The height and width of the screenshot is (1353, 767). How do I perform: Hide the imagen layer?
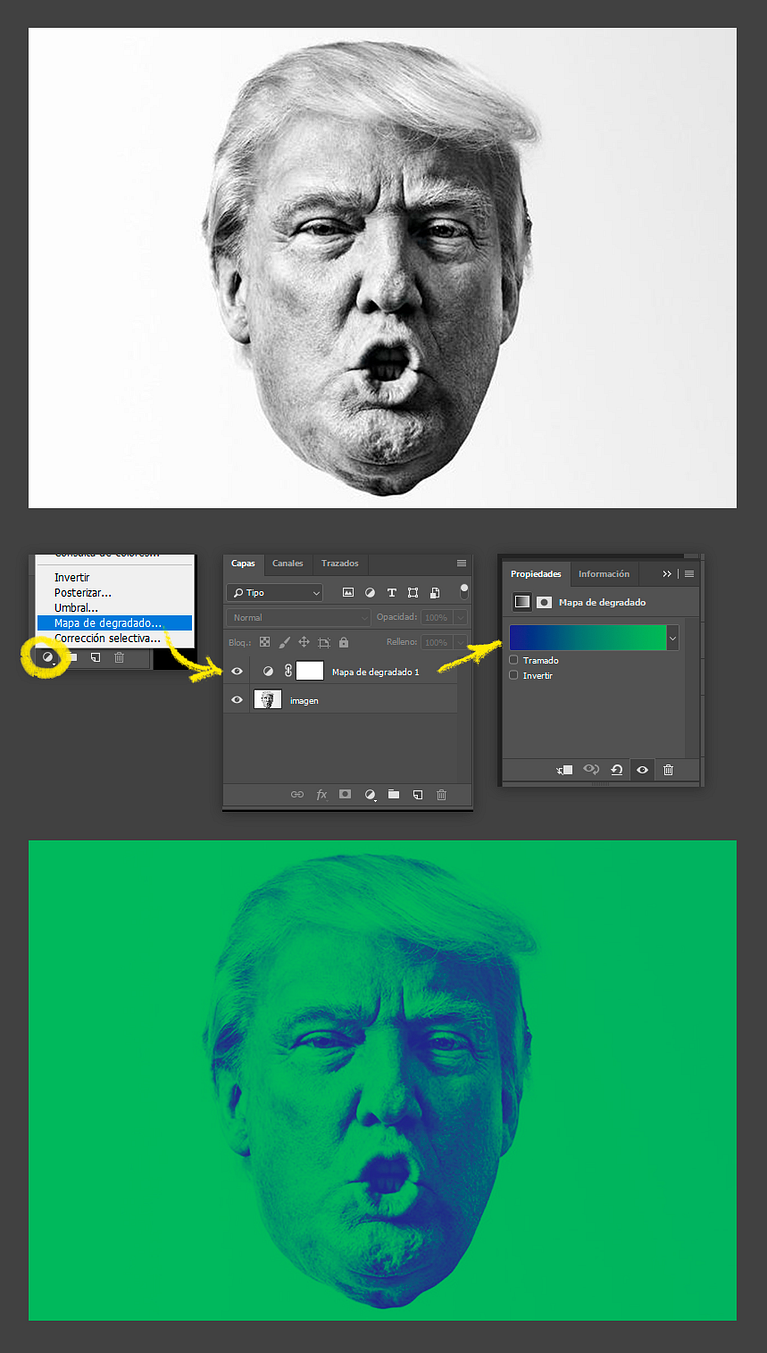237,700
